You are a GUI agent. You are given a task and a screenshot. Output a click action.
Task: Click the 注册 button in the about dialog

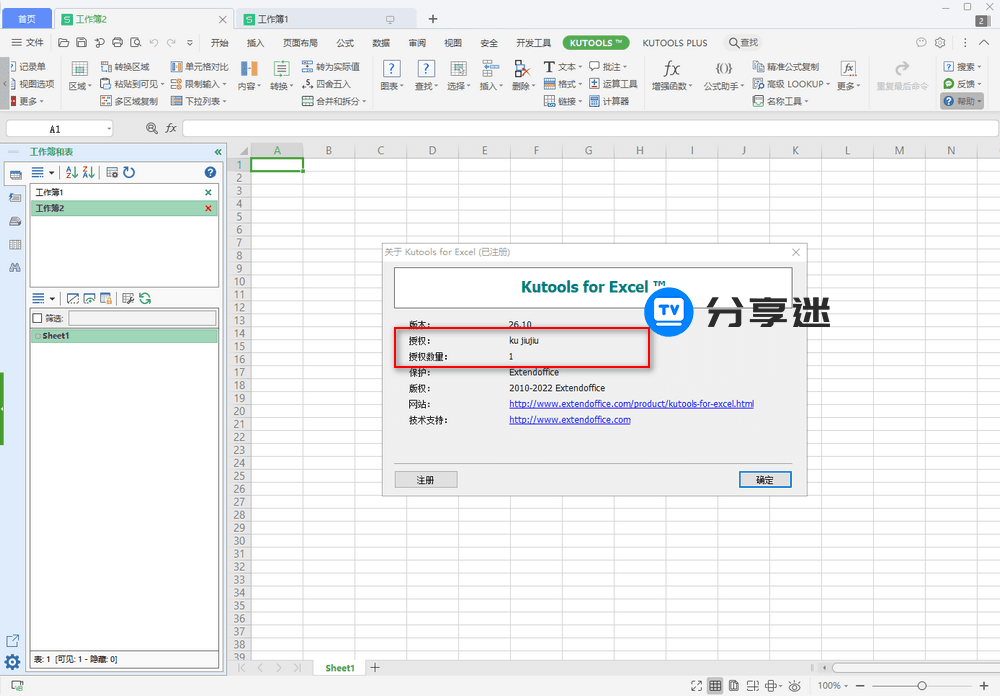[x=425, y=479]
